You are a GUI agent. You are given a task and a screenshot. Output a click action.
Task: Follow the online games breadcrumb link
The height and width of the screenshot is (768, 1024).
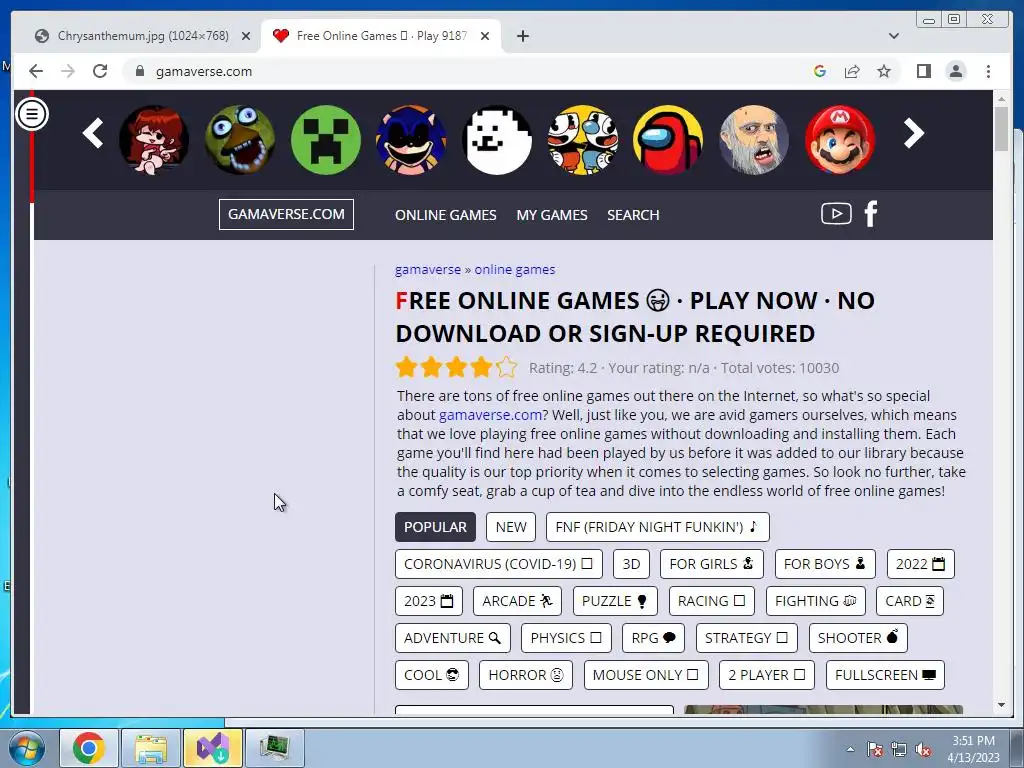point(515,270)
